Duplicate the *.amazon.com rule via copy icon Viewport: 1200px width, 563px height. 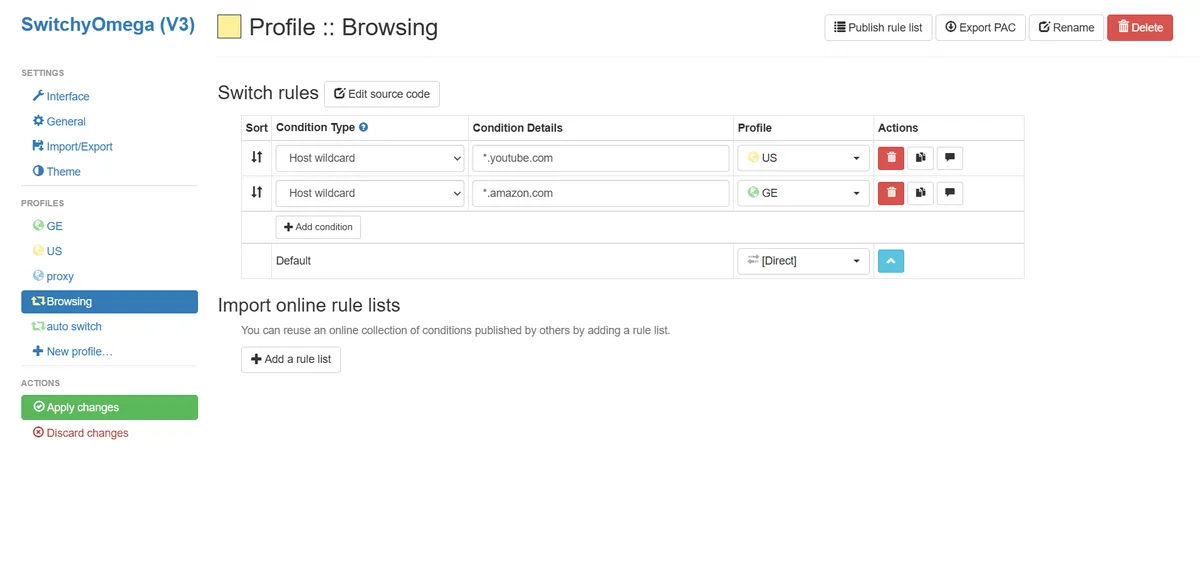pos(920,193)
